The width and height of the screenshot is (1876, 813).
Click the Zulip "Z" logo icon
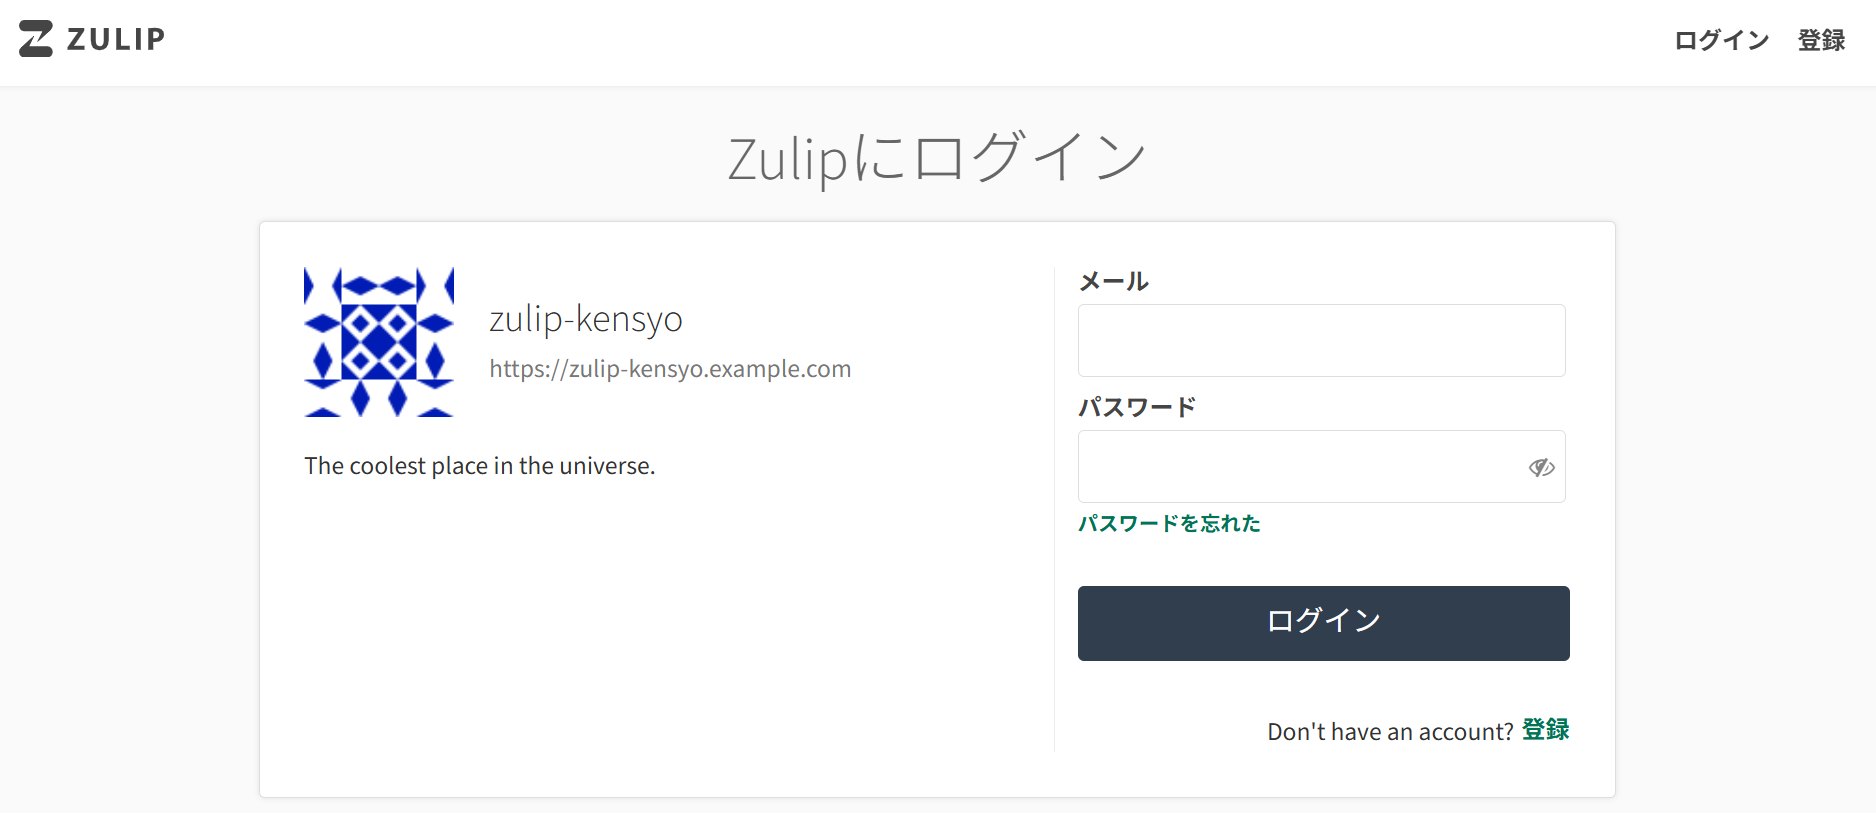(x=34, y=40)
